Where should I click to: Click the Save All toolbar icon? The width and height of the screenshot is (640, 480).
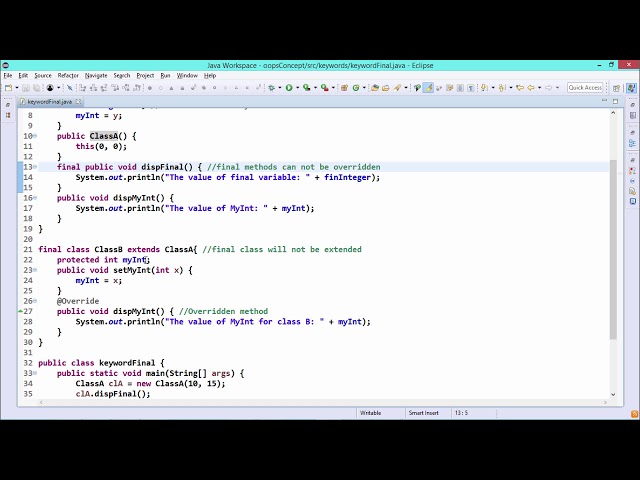pos(36,88)
